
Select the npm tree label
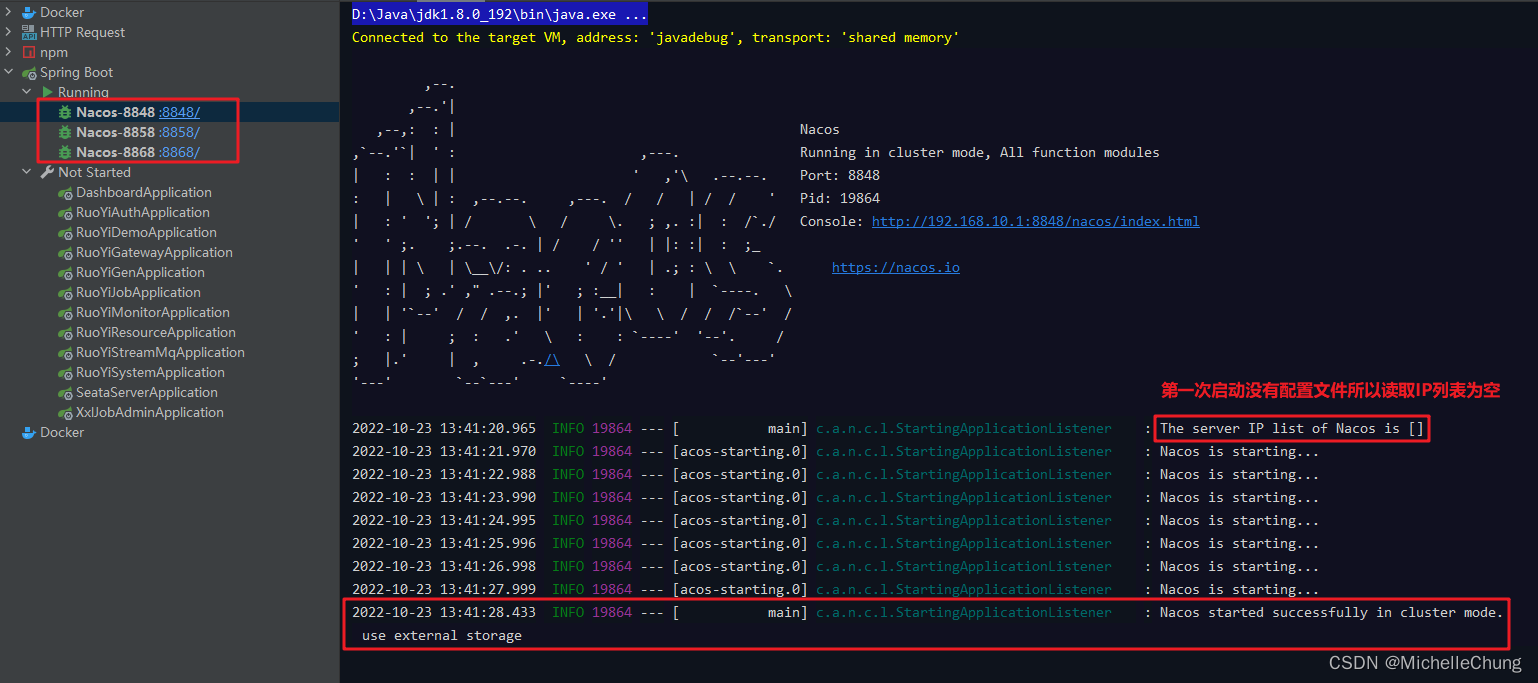(54, 52)
